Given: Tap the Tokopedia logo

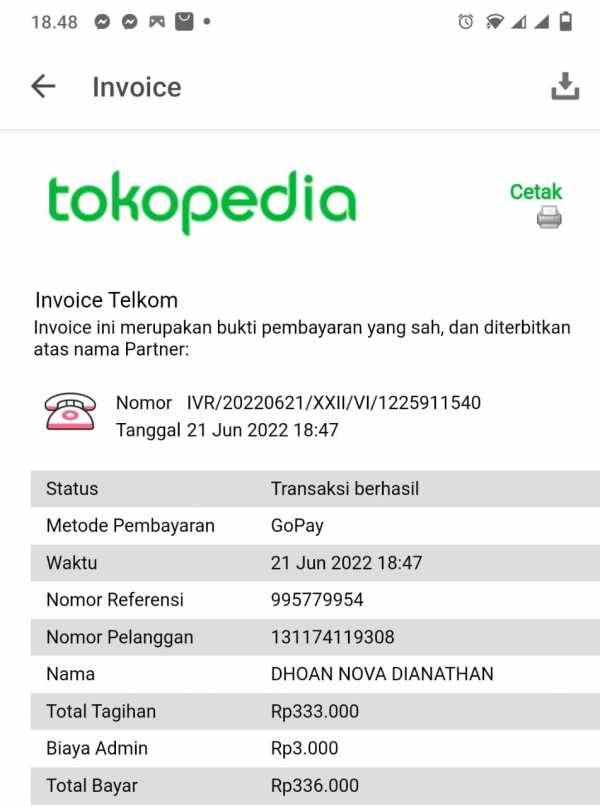Looking at the screenshot, I should pyautogui.click(x=202, y=202).
